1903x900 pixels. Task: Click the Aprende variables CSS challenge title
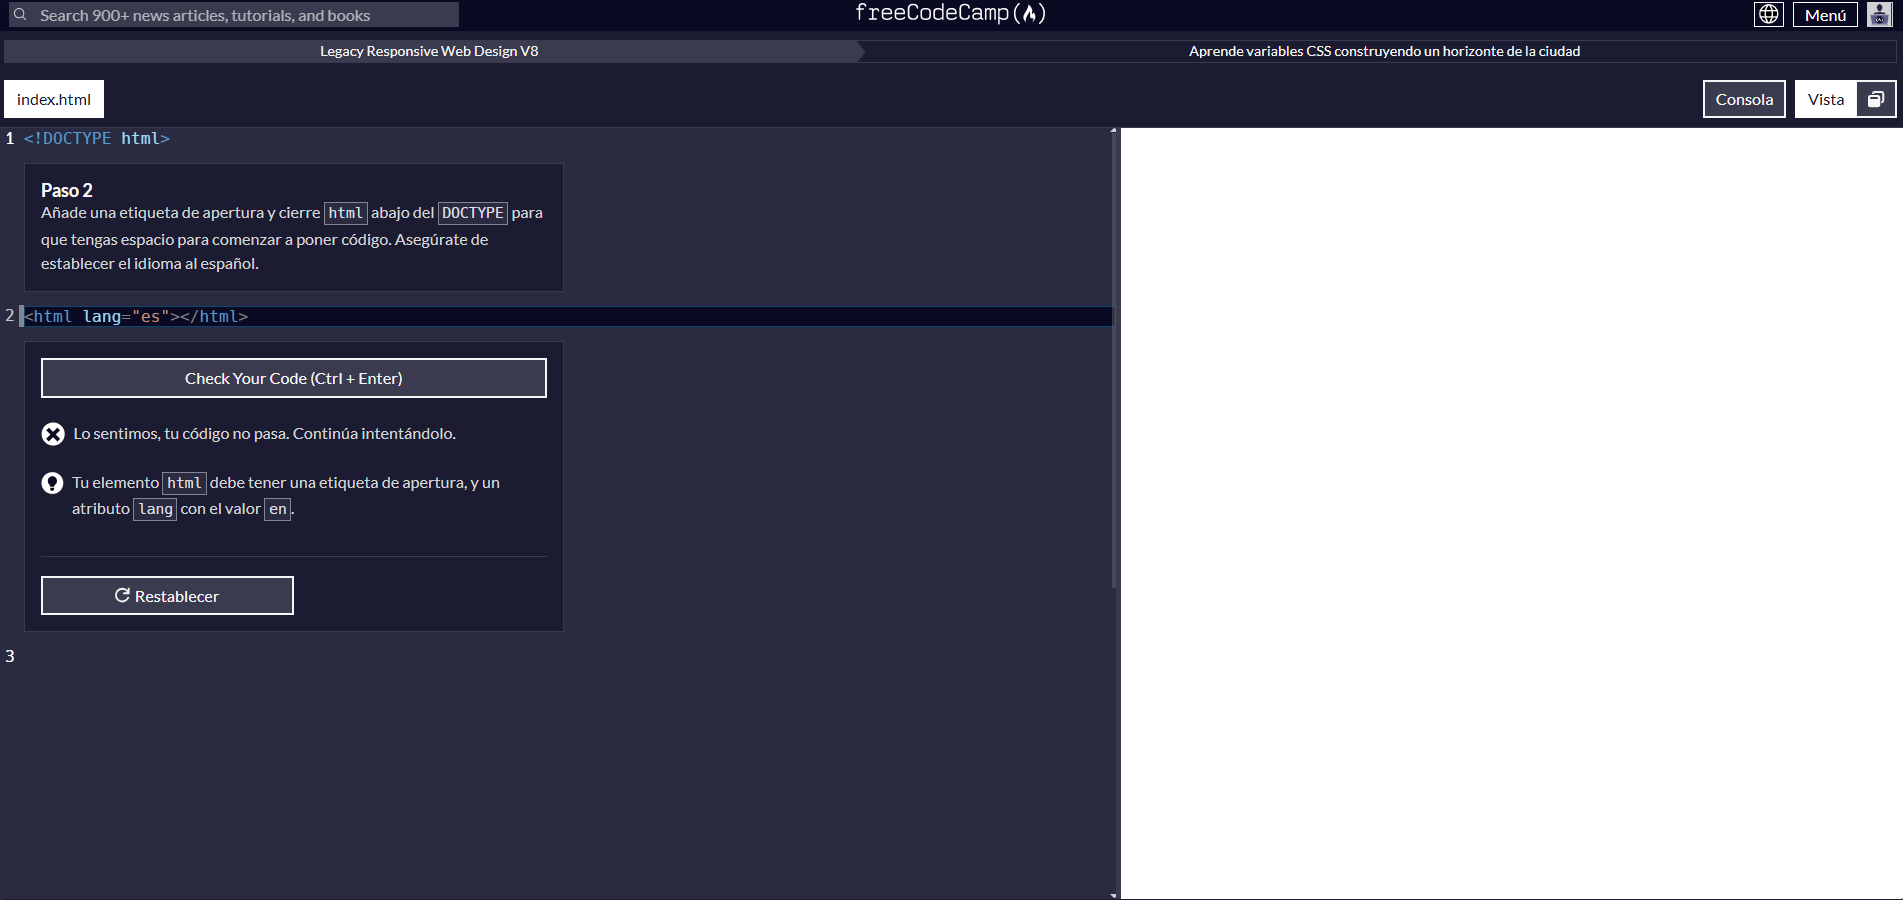tap(1384, 51)
